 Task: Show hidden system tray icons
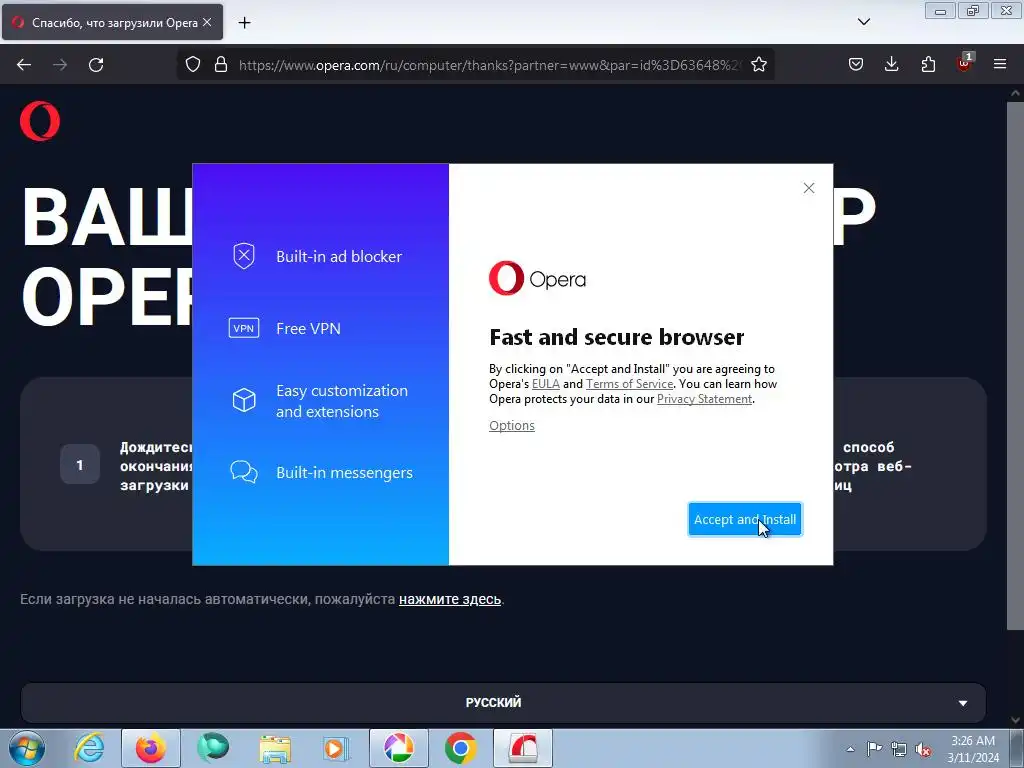pyautogui.click(x=850, y=749)
